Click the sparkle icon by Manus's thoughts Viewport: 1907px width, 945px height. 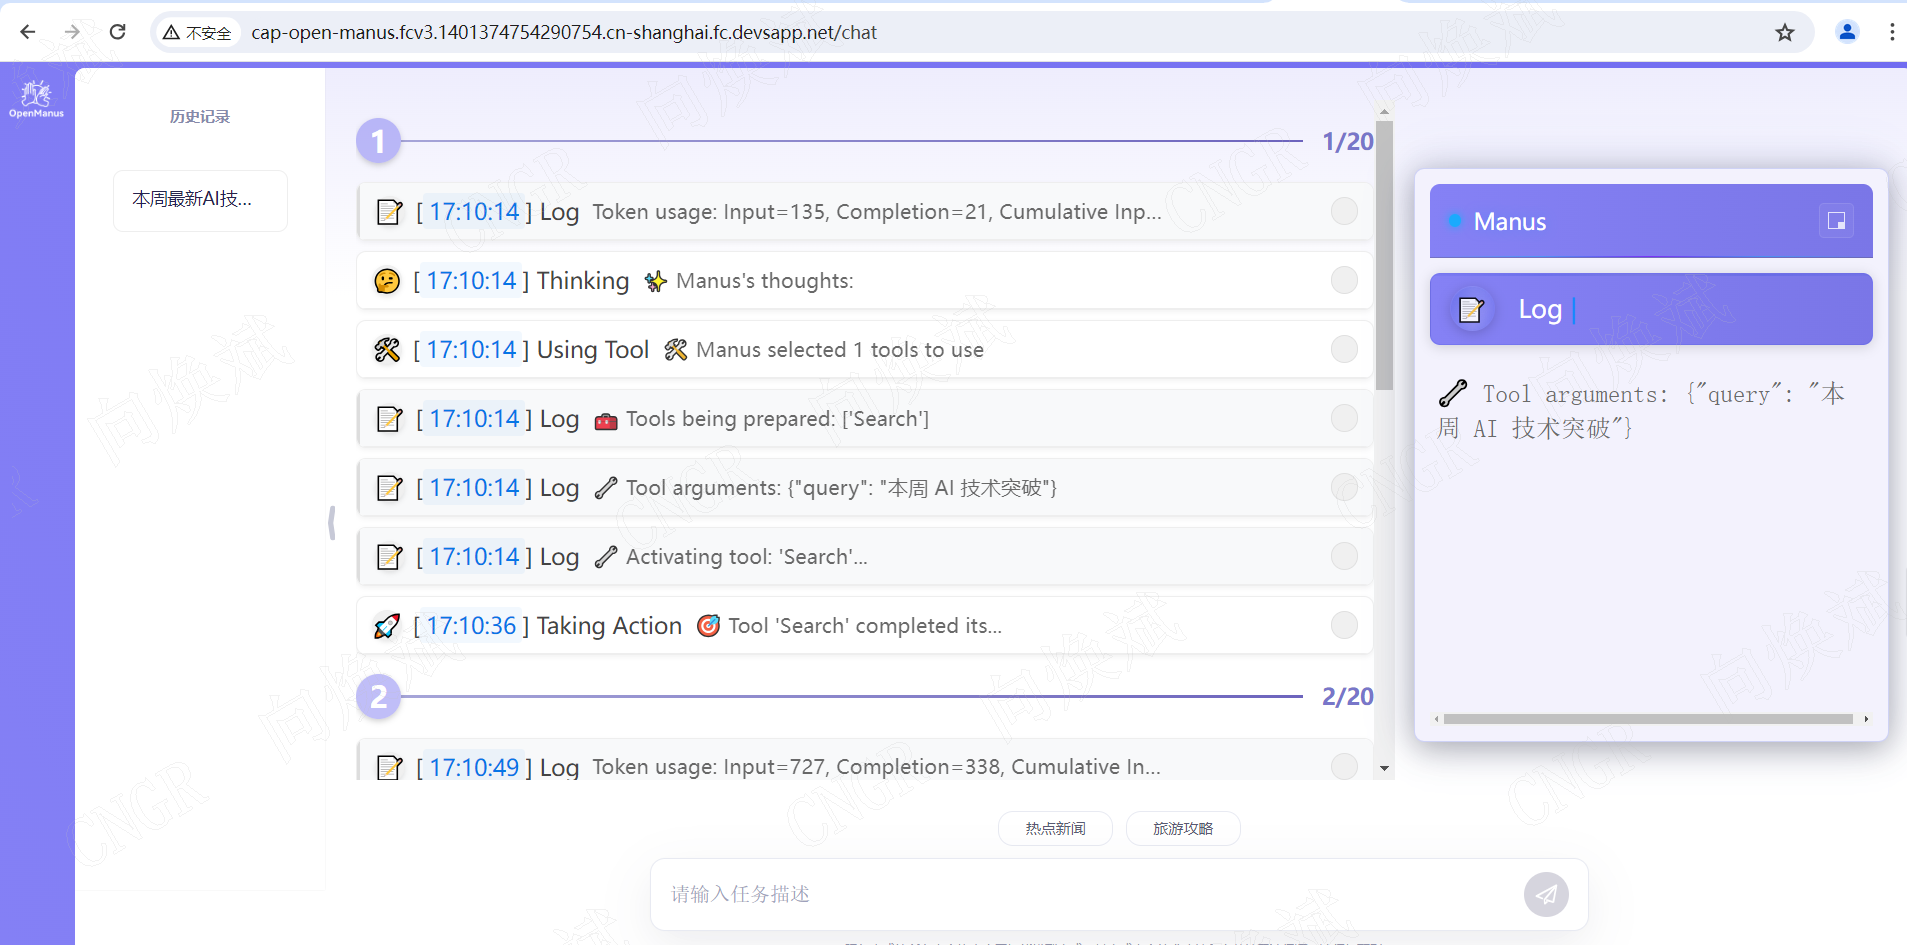coord(655,281)
